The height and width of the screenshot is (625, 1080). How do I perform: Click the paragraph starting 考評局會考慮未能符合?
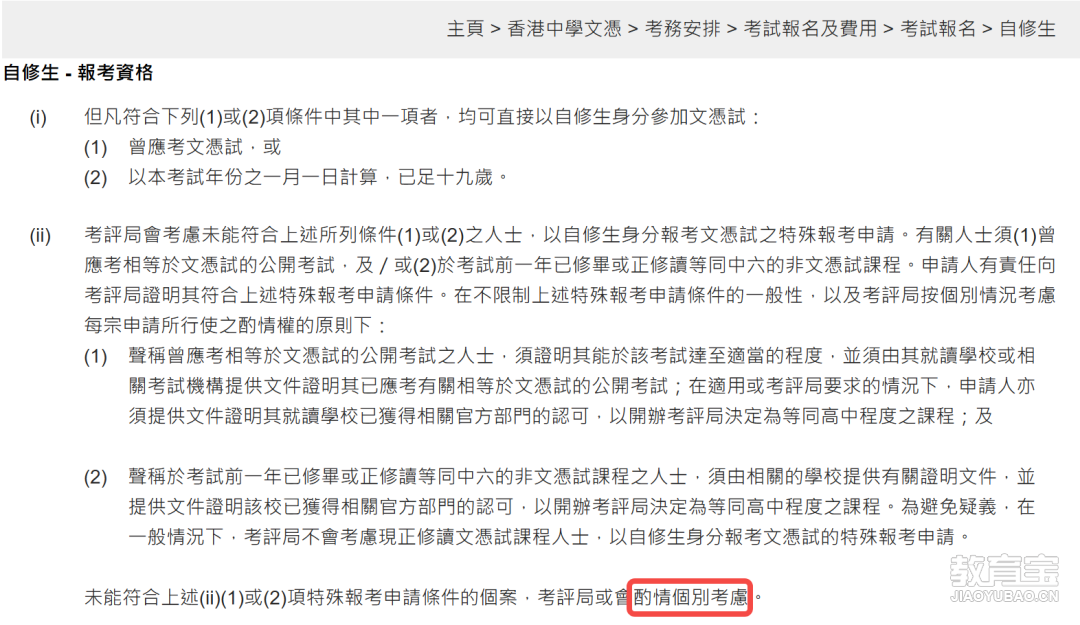570,280
